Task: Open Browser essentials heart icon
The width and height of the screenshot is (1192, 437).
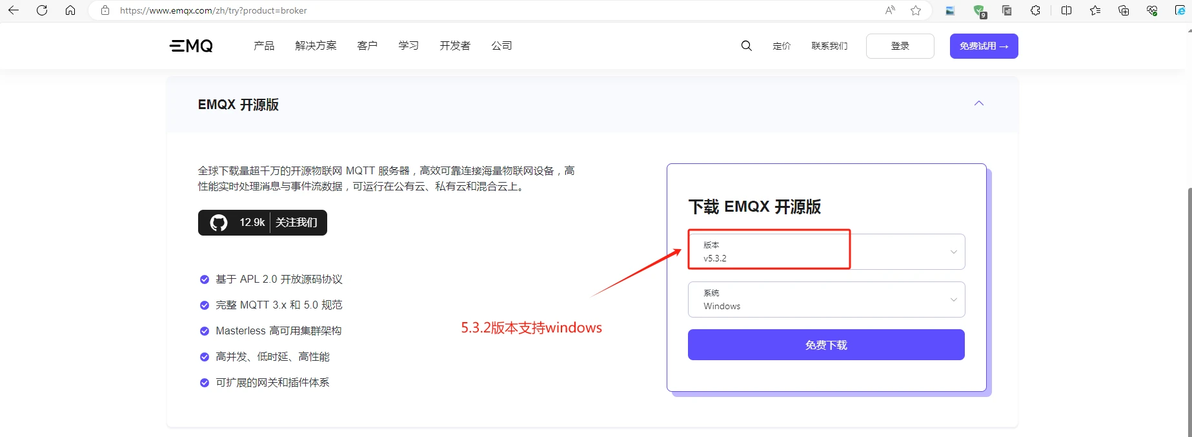Action: click(x=1153, y=11)
